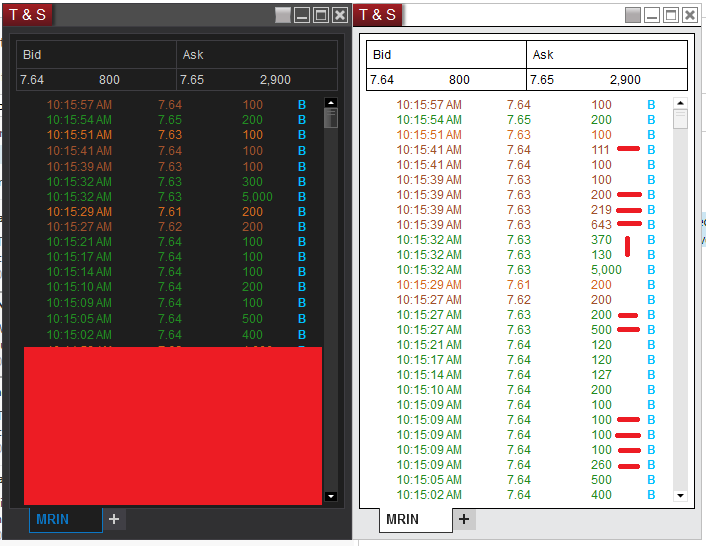Click the Bid header in the dark window
Screen dimensions: 706x546
point(96,54)
